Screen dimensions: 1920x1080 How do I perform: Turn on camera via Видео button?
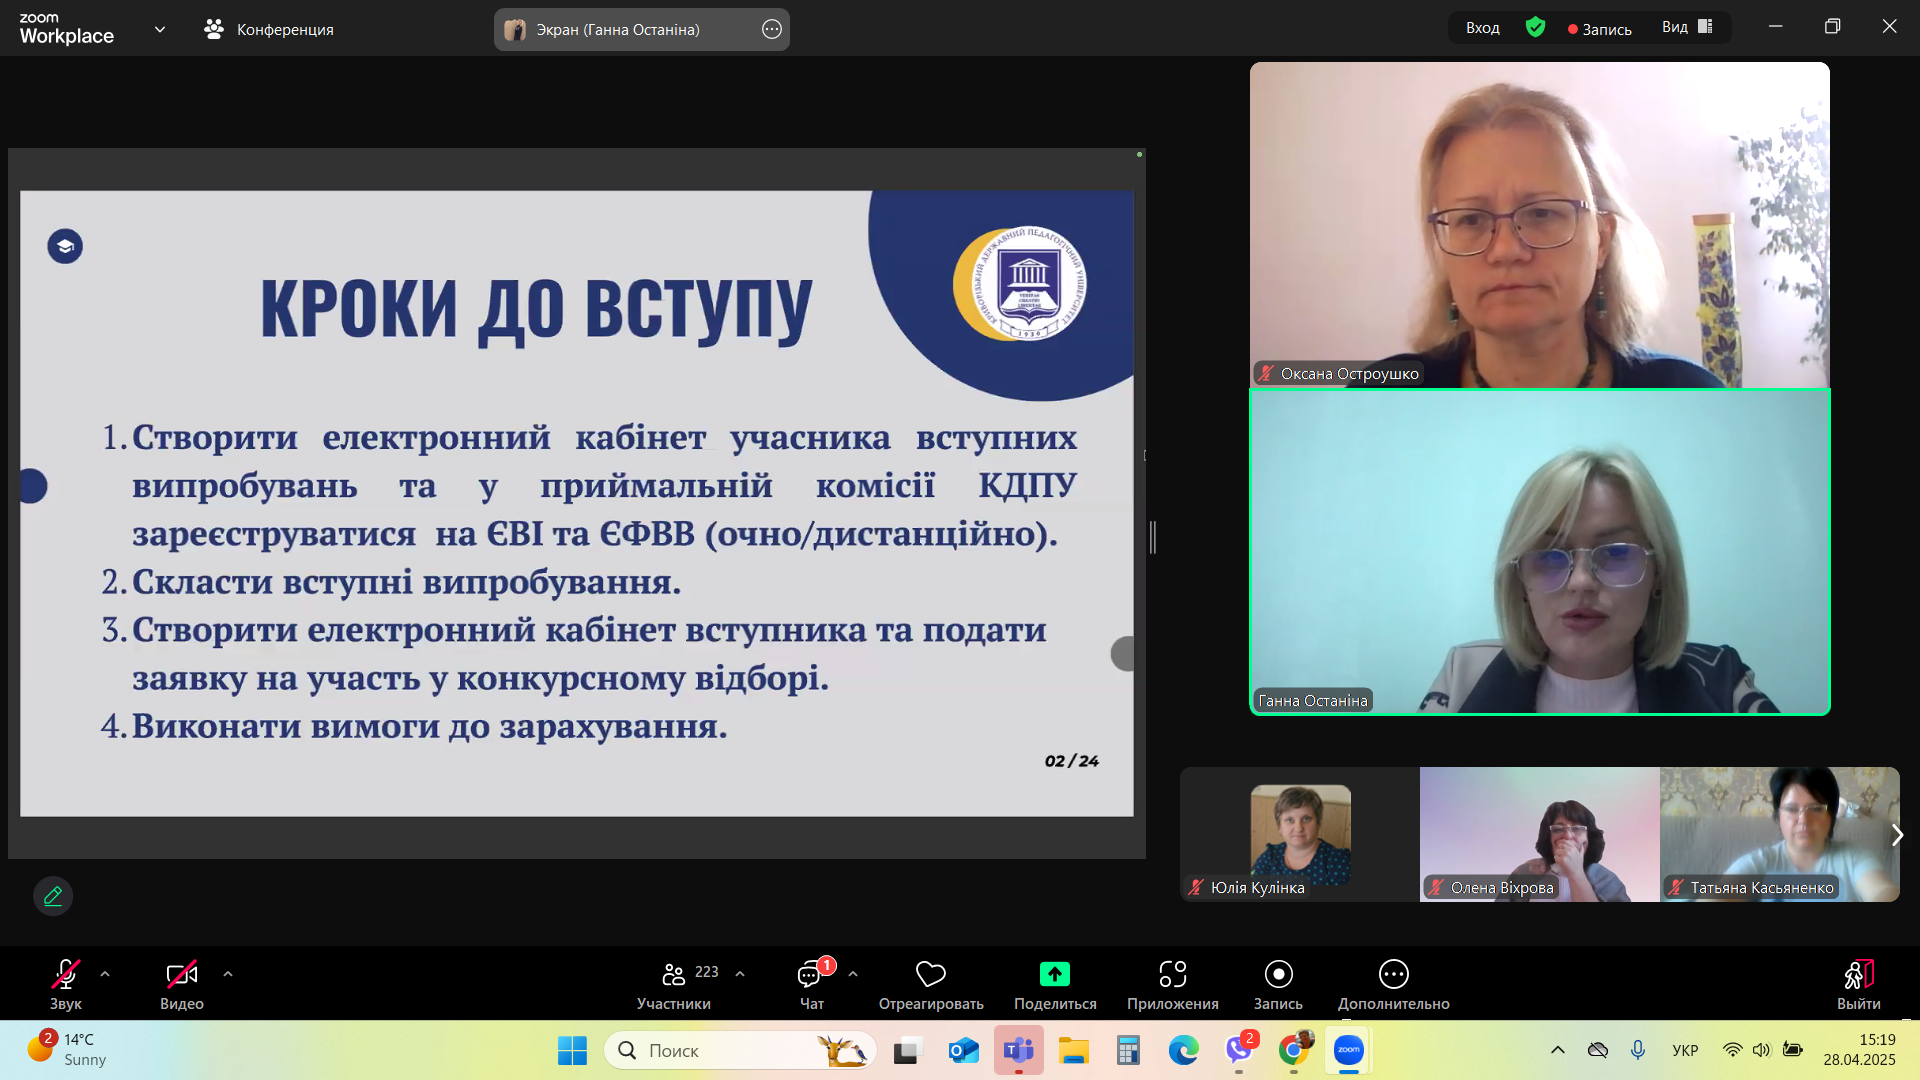[x=181, y=974]
